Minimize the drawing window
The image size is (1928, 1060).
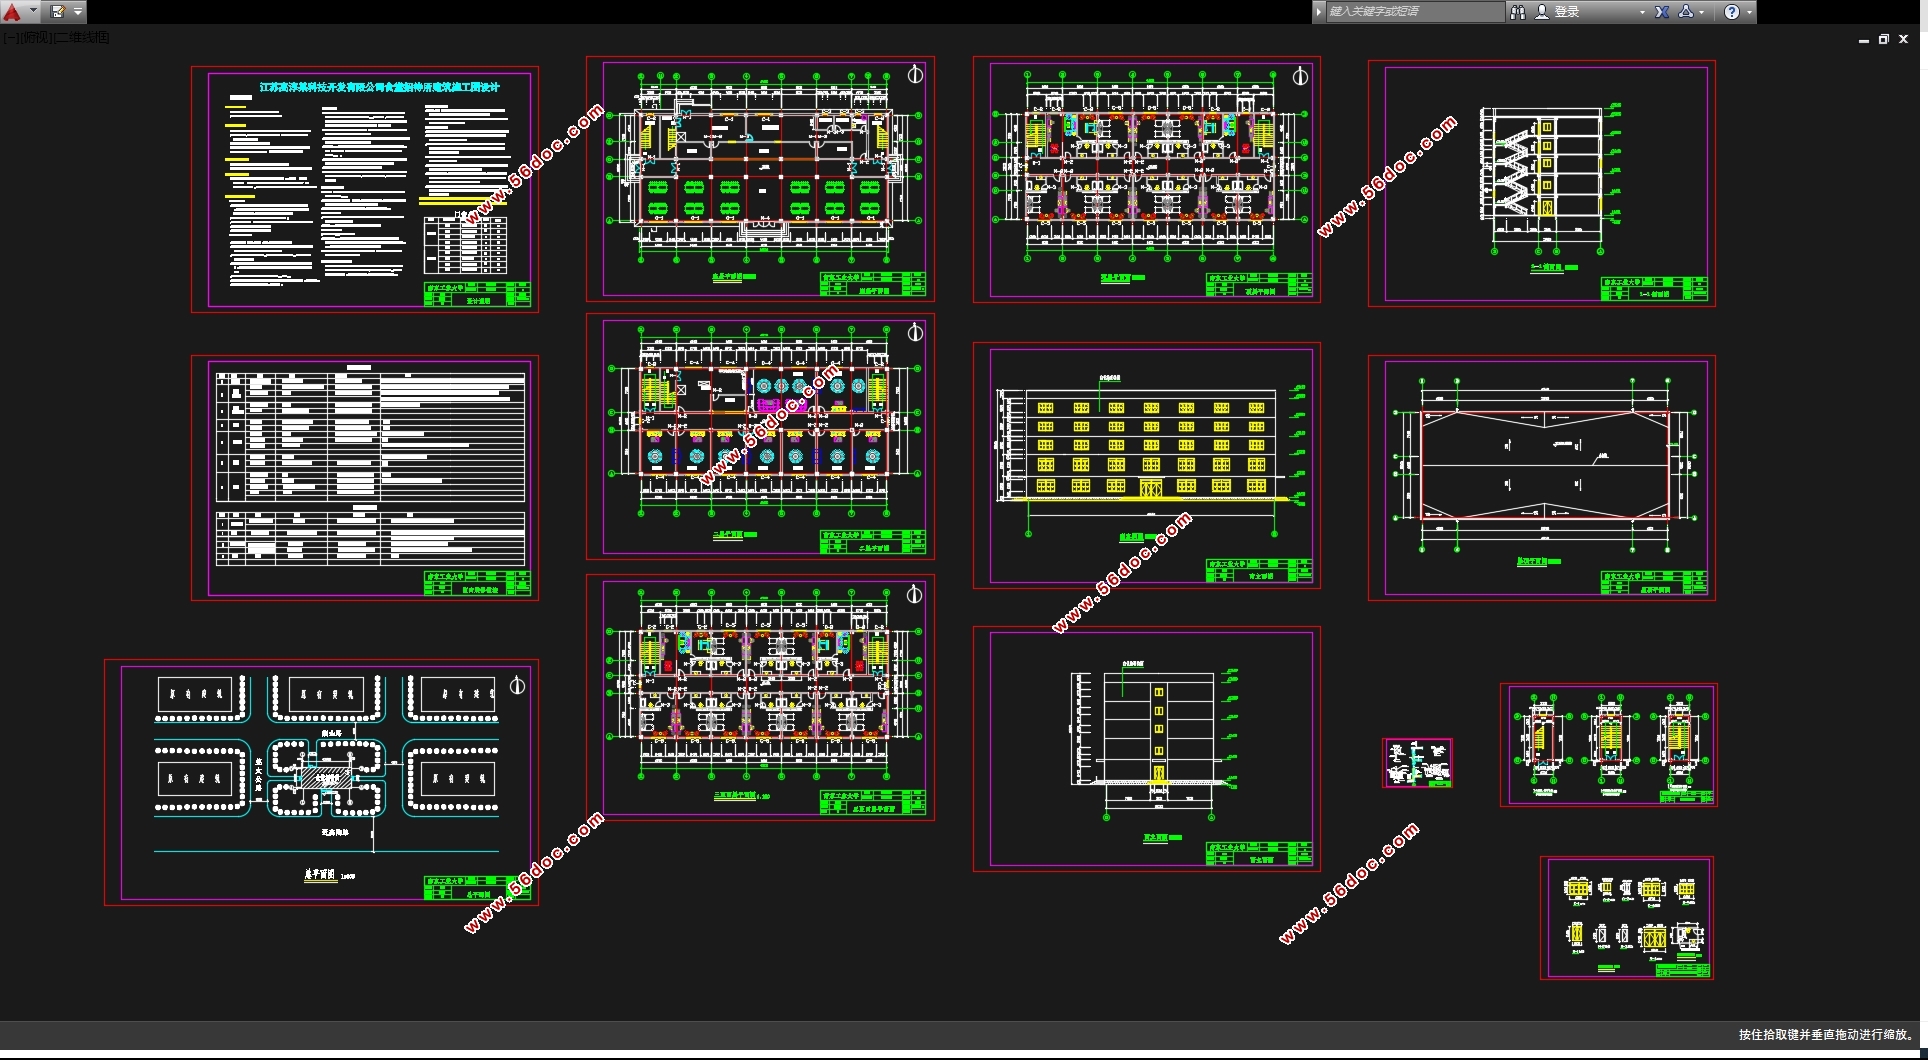point(1863,40)
